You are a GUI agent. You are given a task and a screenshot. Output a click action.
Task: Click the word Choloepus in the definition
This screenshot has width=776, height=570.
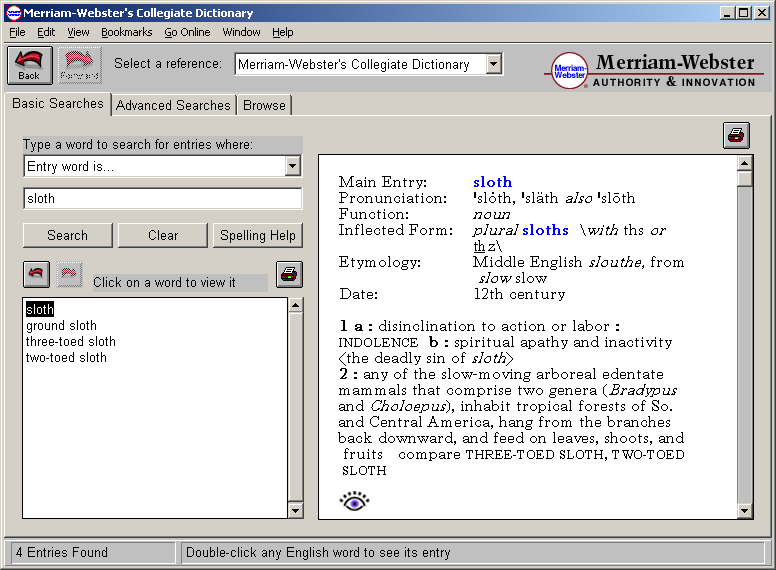408,406
